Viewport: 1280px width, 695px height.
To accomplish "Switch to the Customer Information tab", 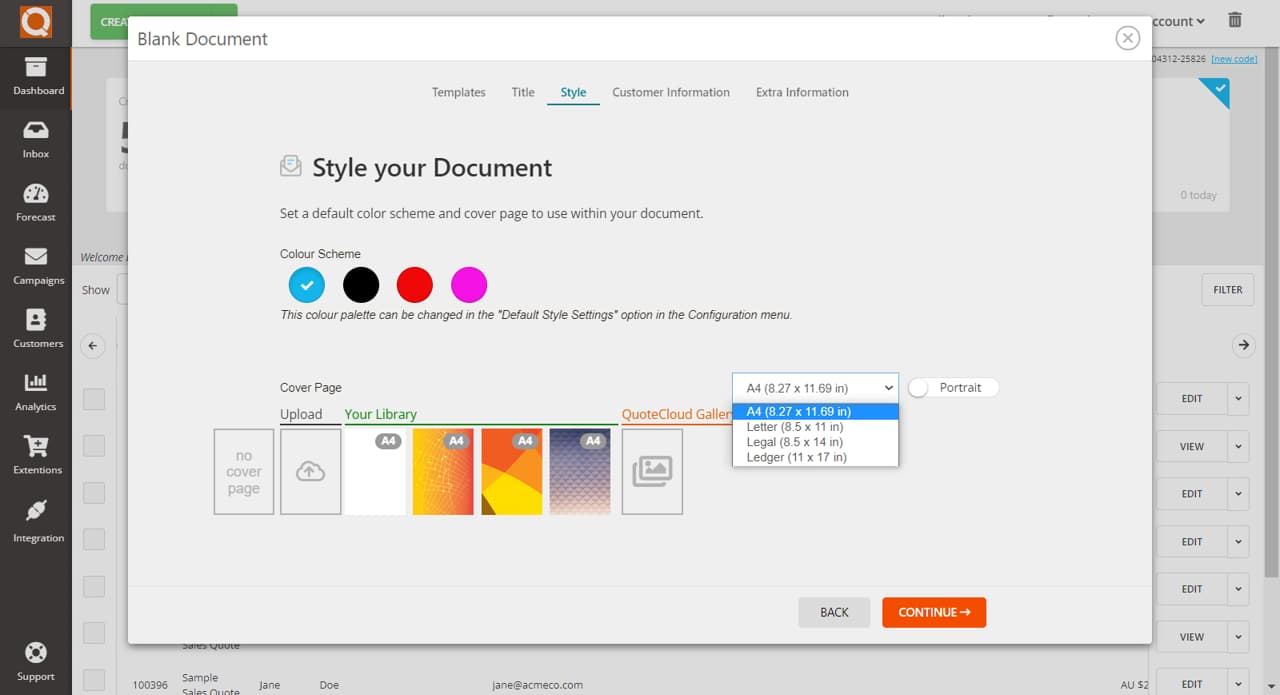I will [671, 91].
